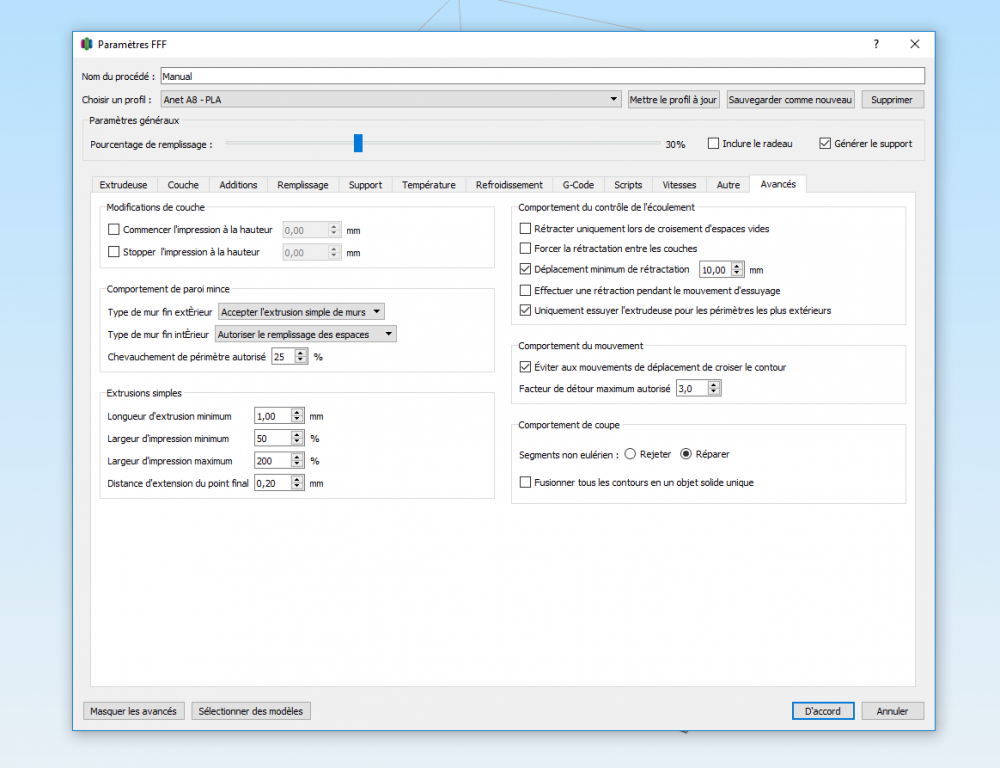Click the Facteur de détour maximum stepper arrows
The height and width of the screenshot is (768, 1000).
point(714,388)
